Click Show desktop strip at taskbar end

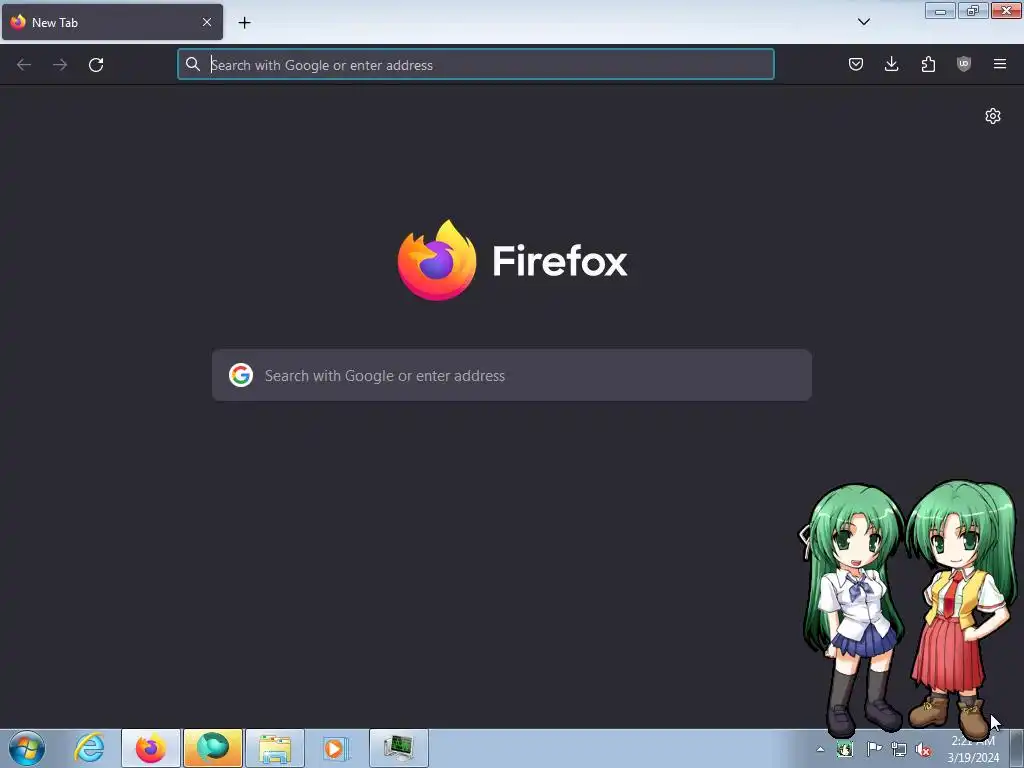click(x=1017, y=748)
